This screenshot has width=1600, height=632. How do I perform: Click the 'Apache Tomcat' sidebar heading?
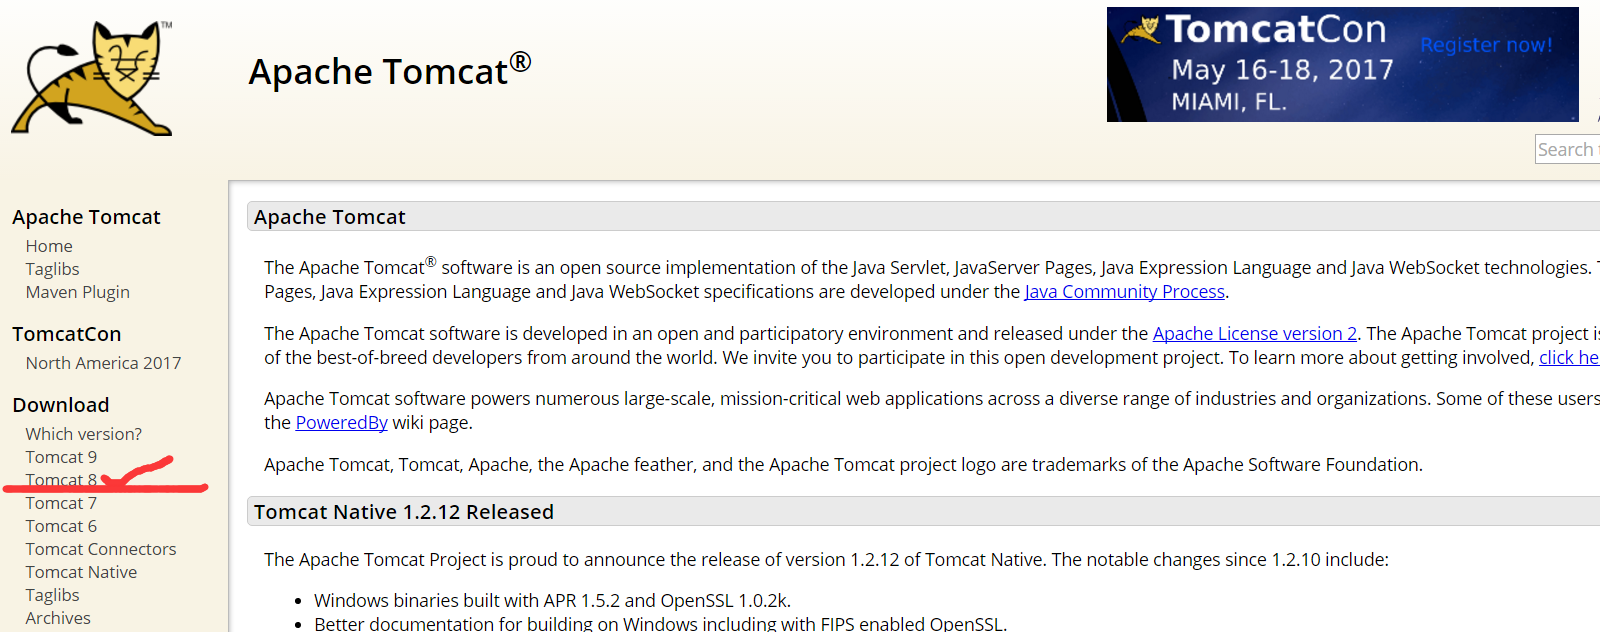pos(86,217)
